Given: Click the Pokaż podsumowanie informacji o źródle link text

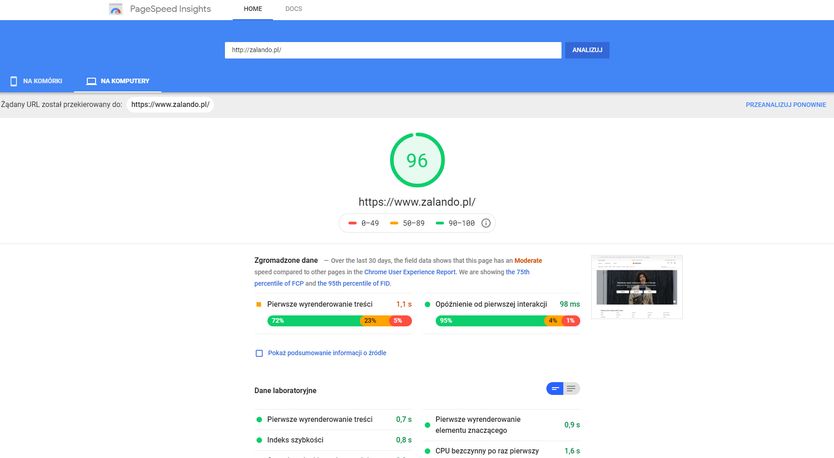Looking at the screenshot, I should 327,353.
